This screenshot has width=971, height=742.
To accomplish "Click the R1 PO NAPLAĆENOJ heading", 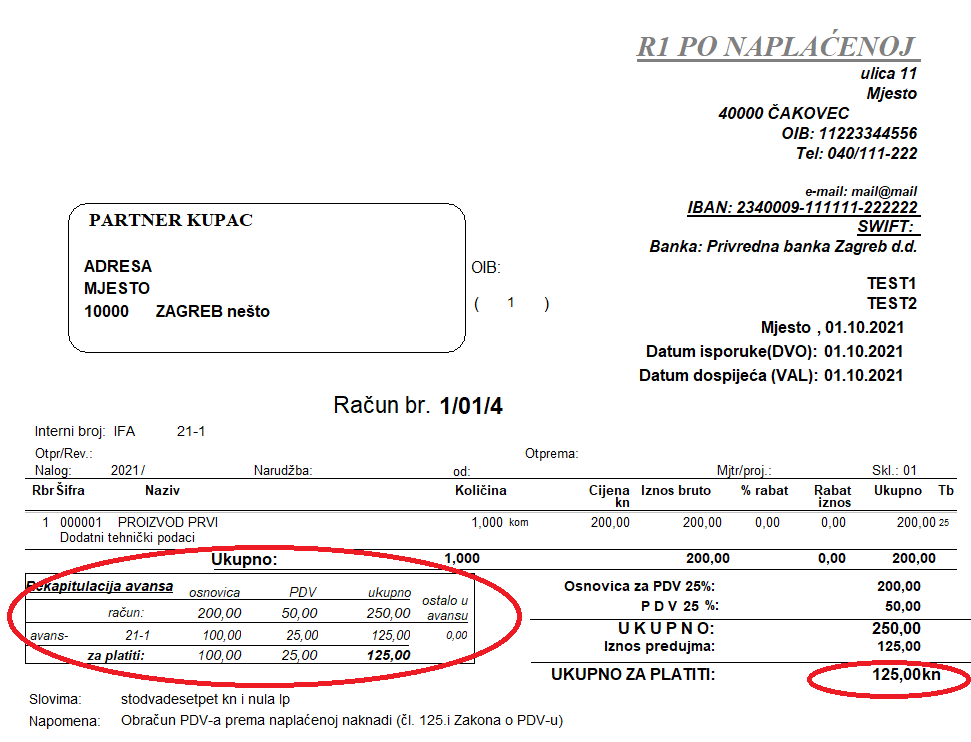I will tap(776, 46).
